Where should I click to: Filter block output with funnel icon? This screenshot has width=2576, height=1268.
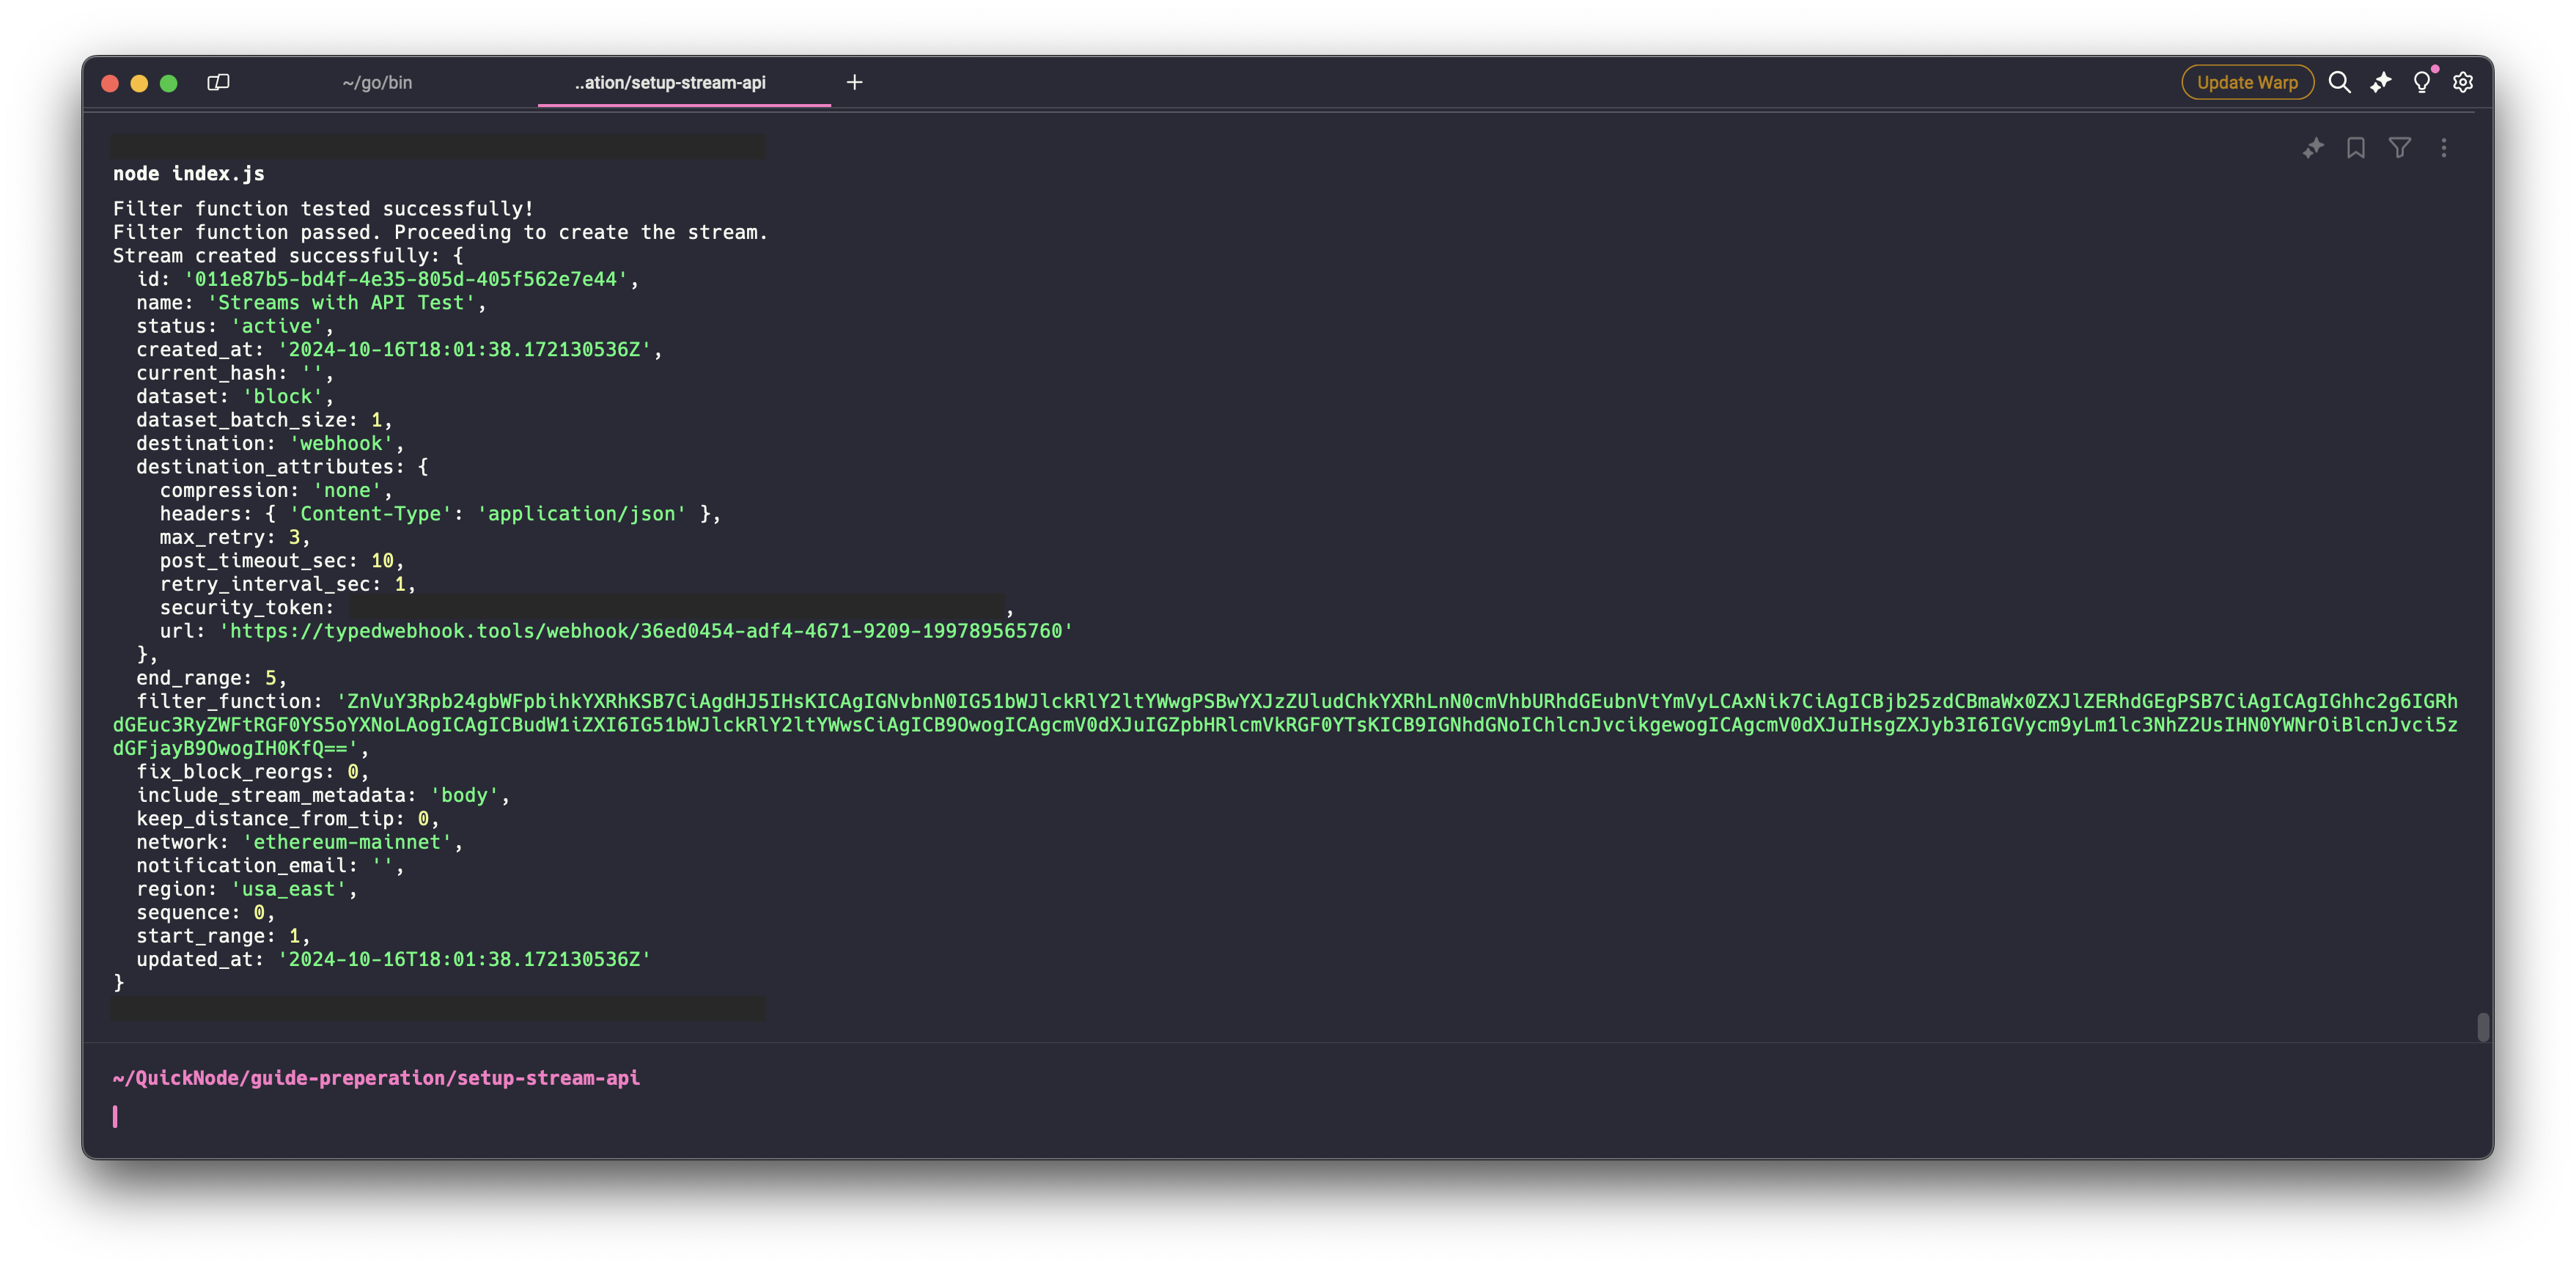coord(2399,148)
